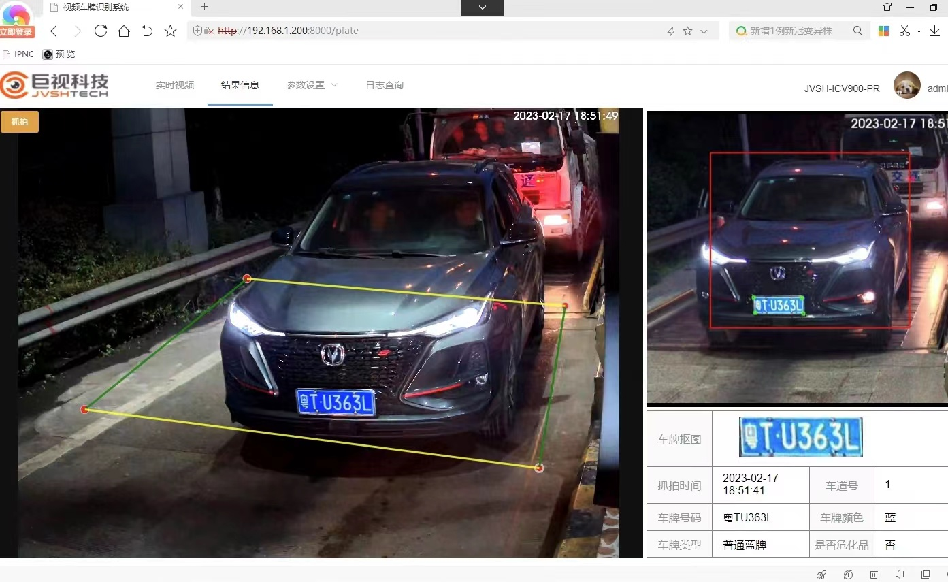Click the bottom-right red corner point of detection zone
The height and width of the screenshot is (583, 949).
coord(539,468)
